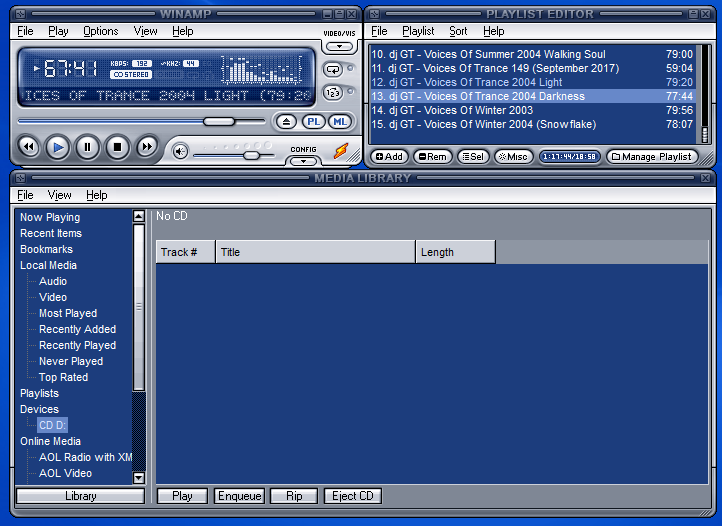Click the Library button

pos(81,496)
